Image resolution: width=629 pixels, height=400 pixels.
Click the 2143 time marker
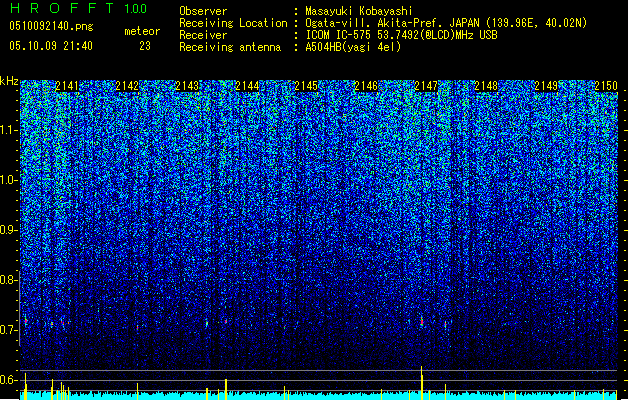click(x=187, y=86)
